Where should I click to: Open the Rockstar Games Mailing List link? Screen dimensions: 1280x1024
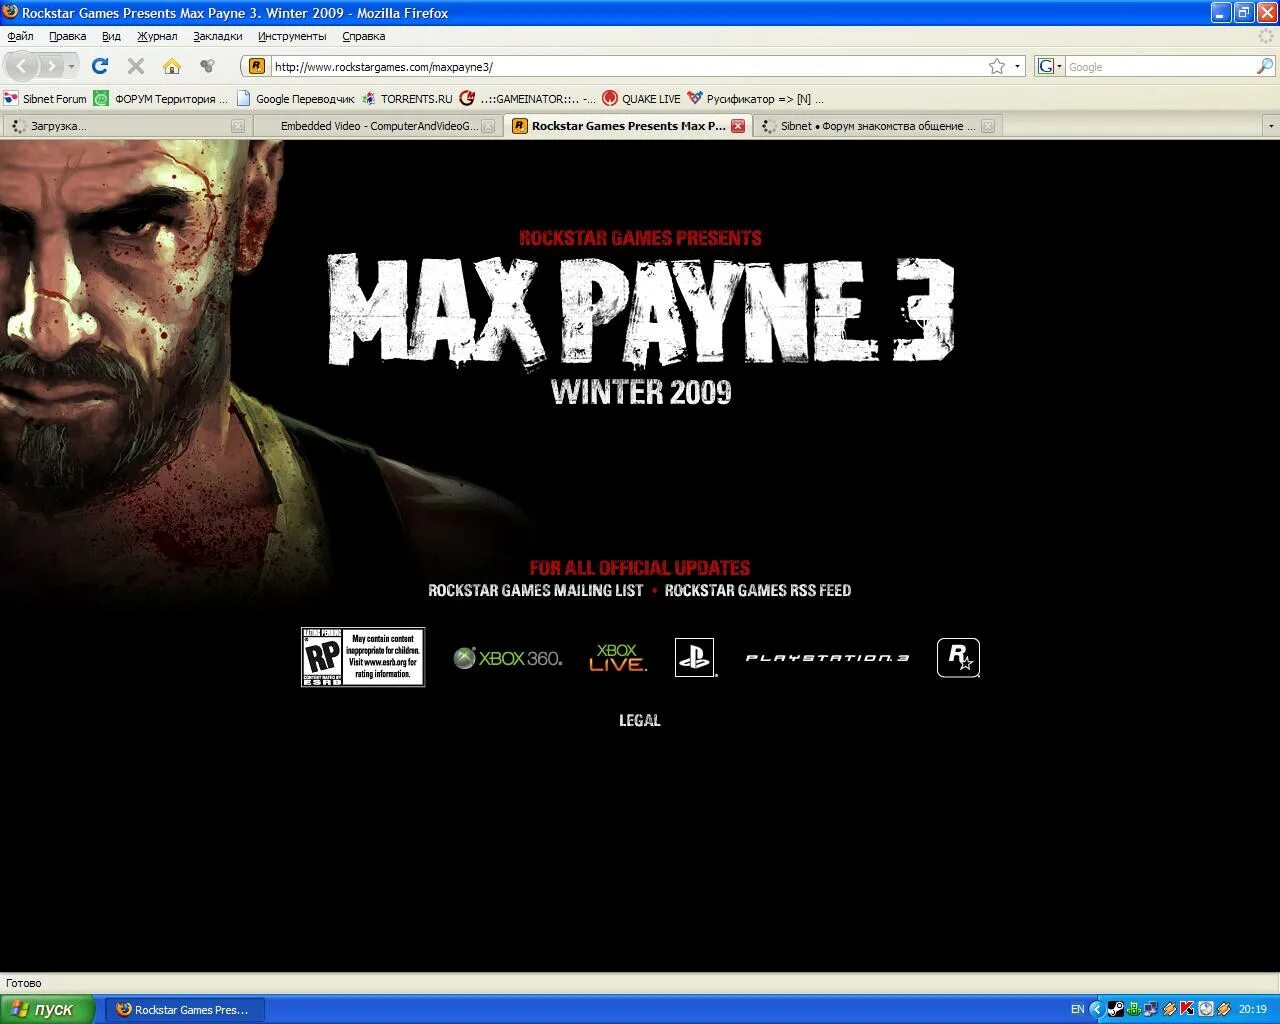tap(535, 590)
